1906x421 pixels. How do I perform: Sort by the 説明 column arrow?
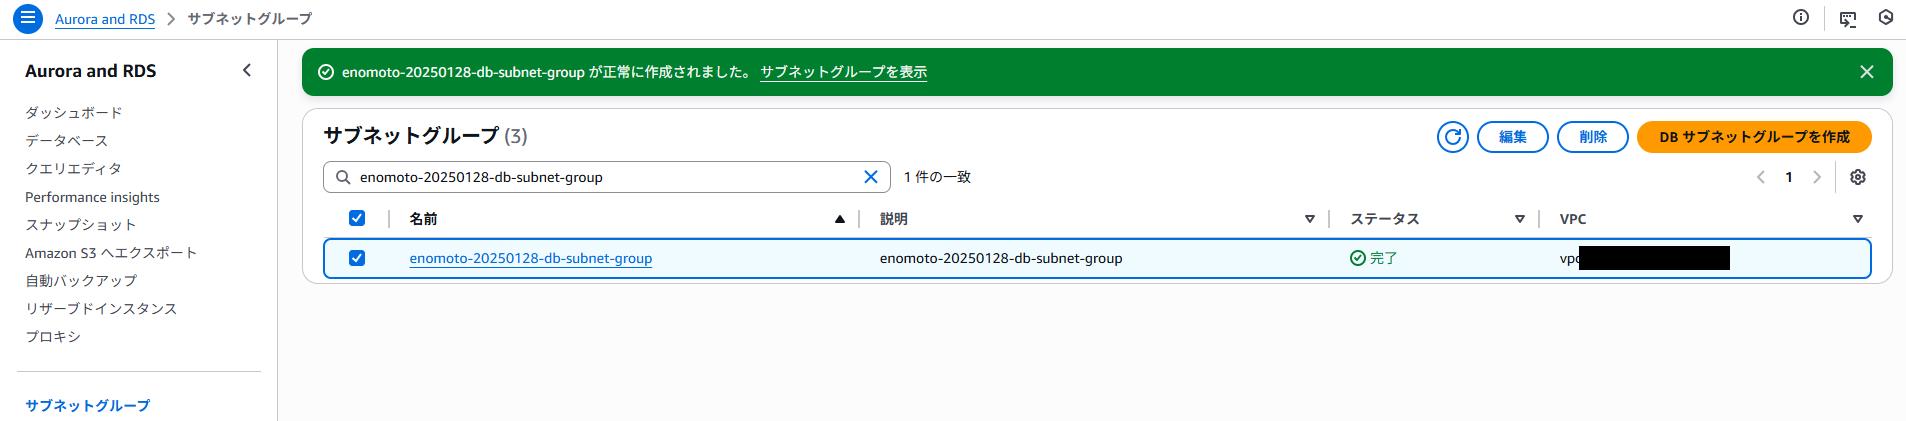(x=1310, y=219)
